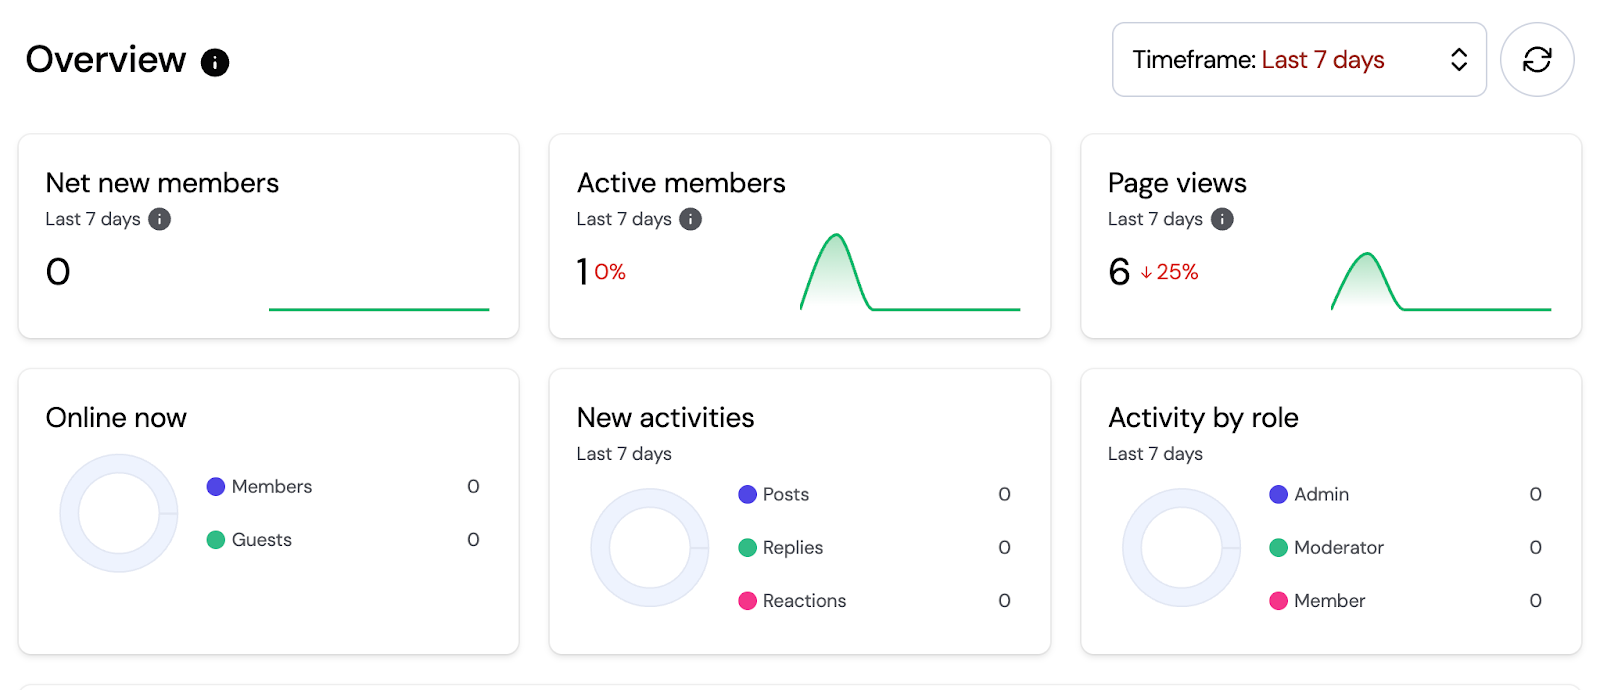Click the 25% decrease in Page views

click(x=1177, y=272)
